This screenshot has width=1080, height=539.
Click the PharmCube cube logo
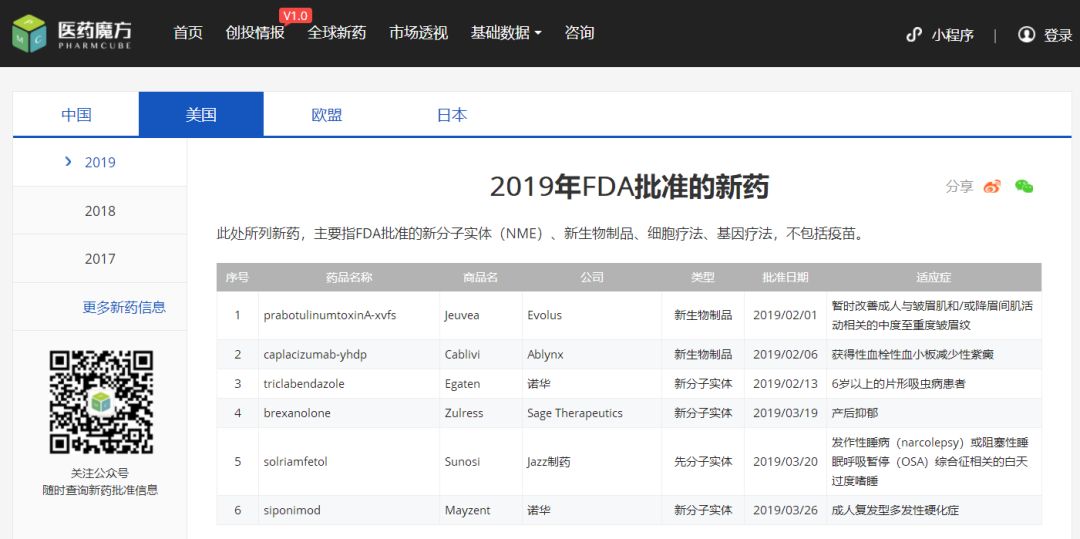[x=29, y=32]
